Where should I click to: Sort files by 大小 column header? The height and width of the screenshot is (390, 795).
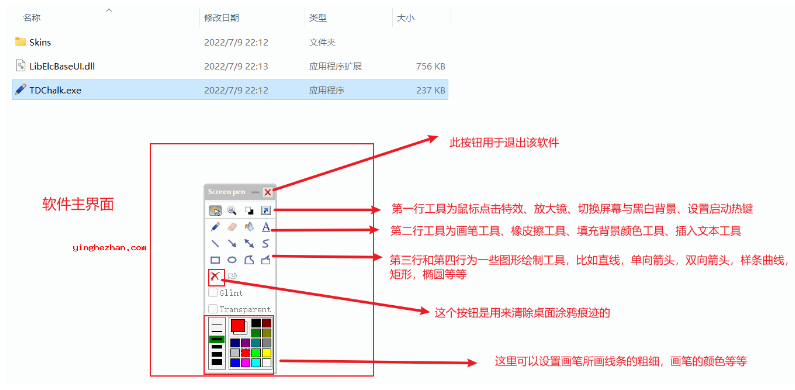[x=406, y=18]
